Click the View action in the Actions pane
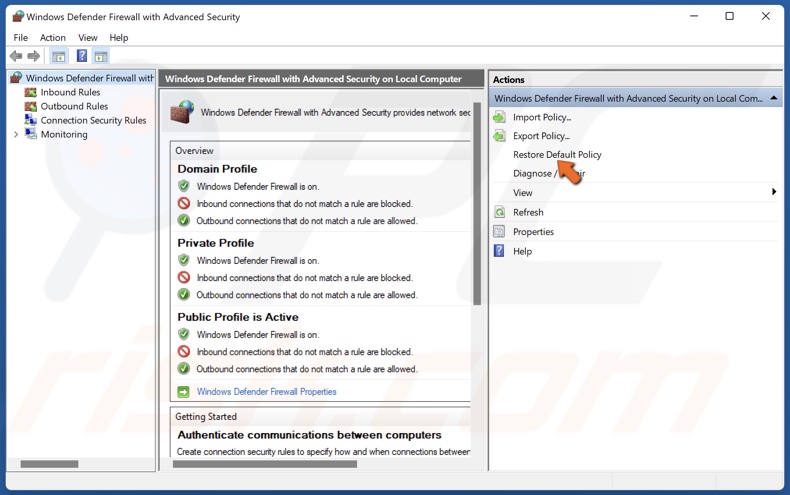 522,193
